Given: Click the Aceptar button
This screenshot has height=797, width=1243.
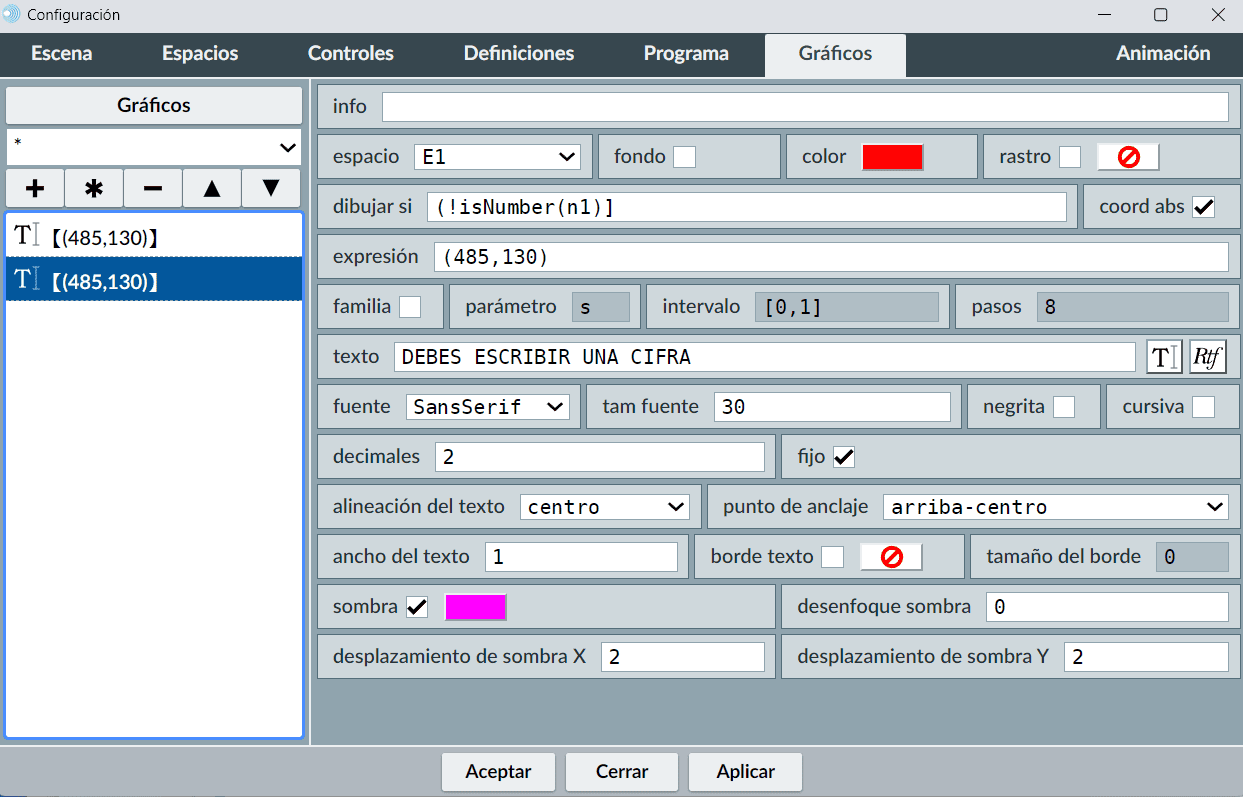Looking at the screenshot, I should coord(498,772).
